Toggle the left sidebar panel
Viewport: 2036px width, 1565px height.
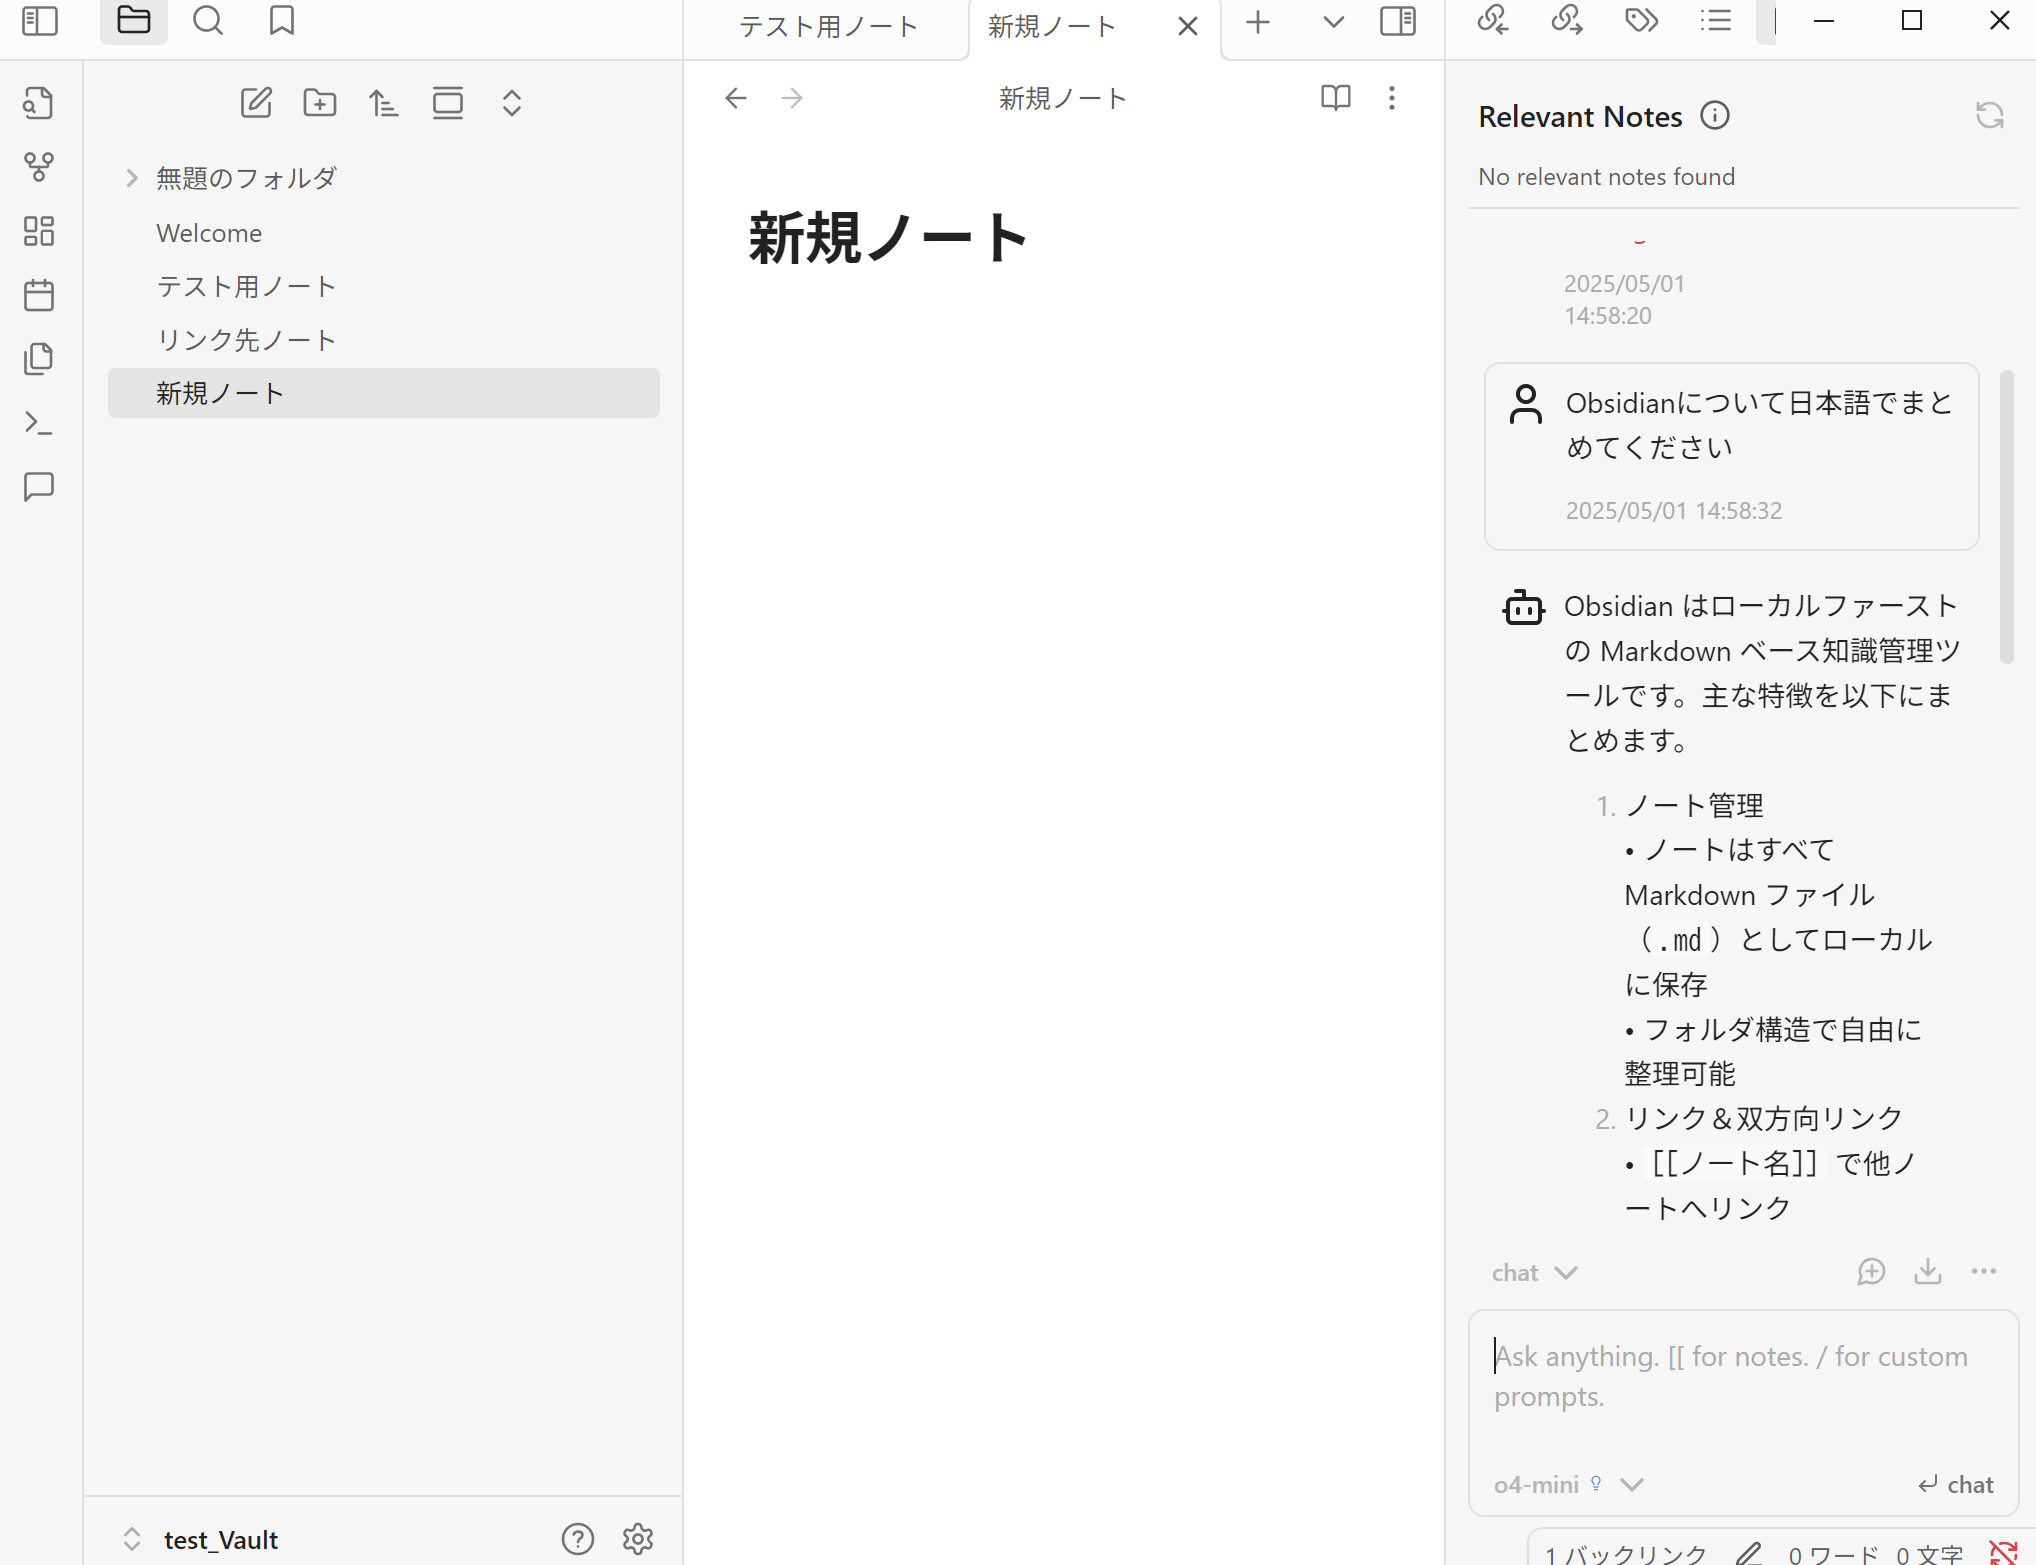40,21
